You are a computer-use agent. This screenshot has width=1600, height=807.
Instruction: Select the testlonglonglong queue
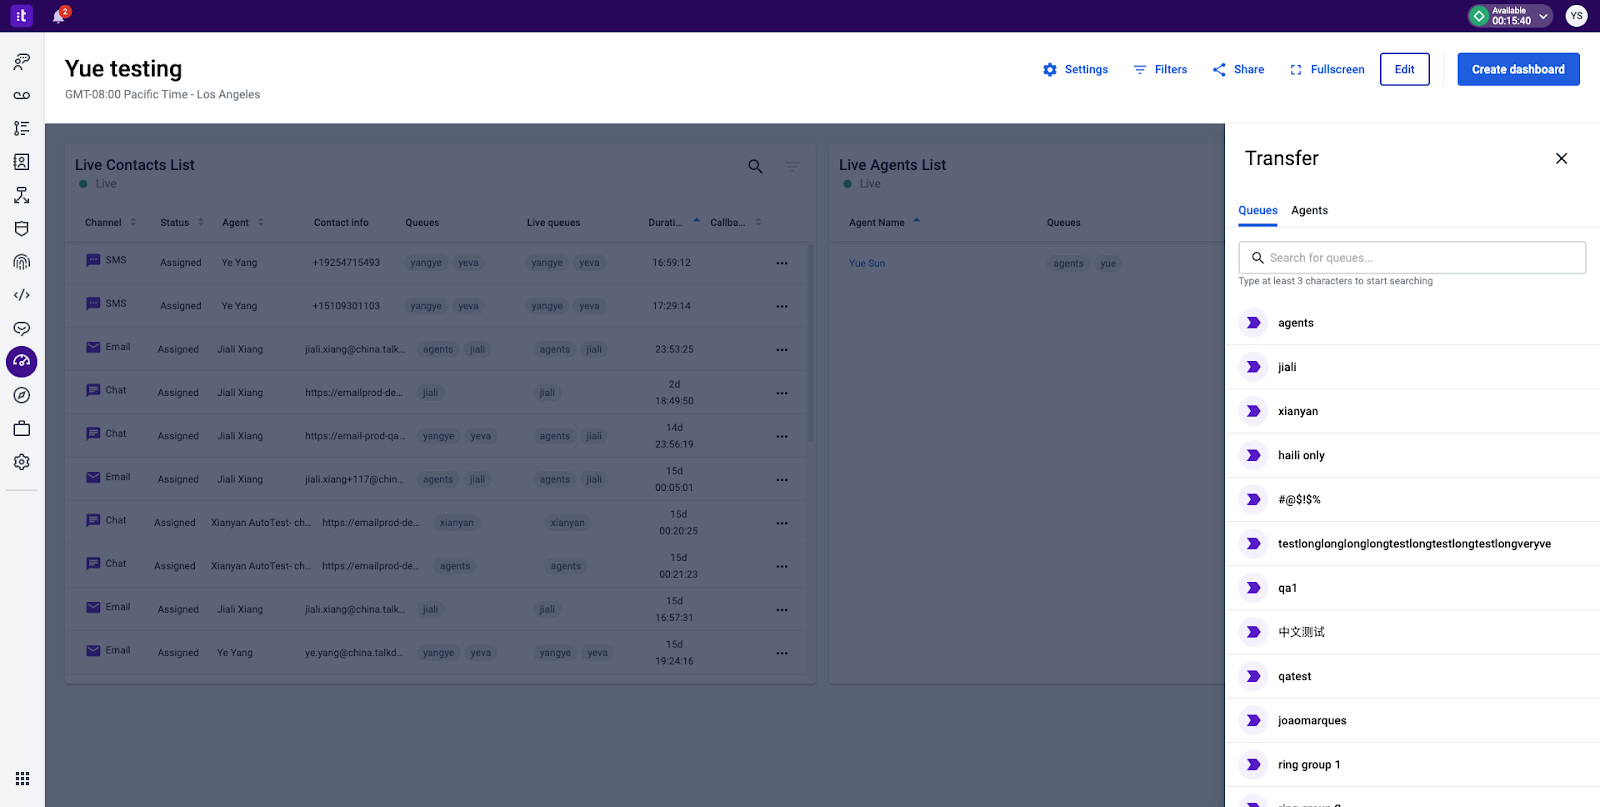(x=1412, y=544)
